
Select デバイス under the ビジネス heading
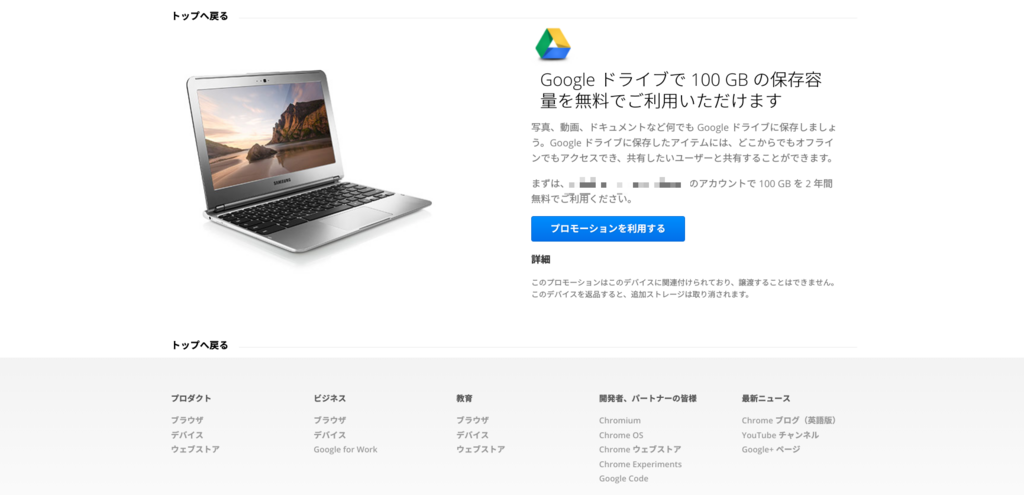click(x=330, y=435)
